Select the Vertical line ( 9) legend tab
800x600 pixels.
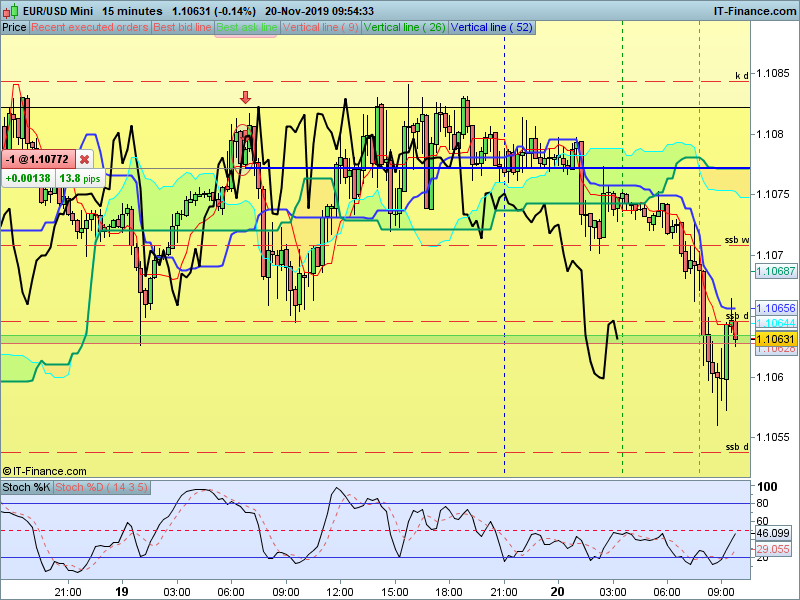click(320, 28)
